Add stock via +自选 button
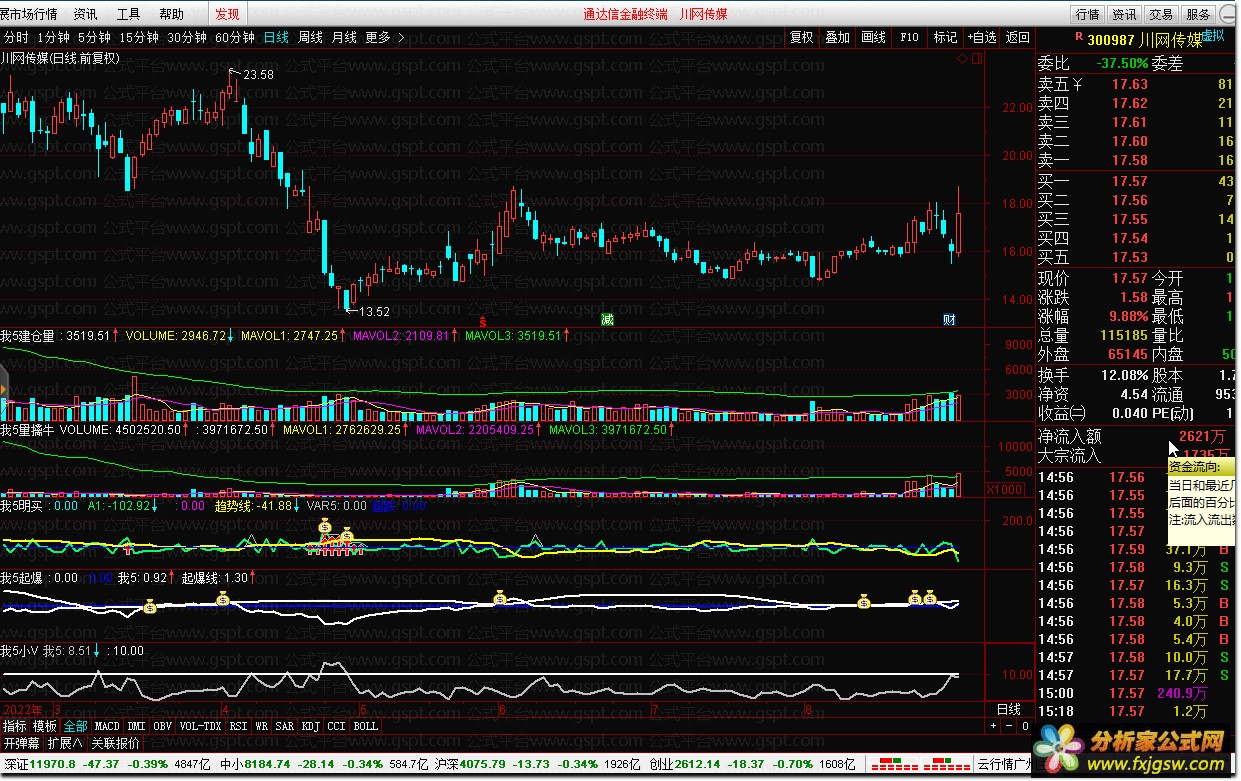Screen dimensions: 1241x781 coord(982,37)
